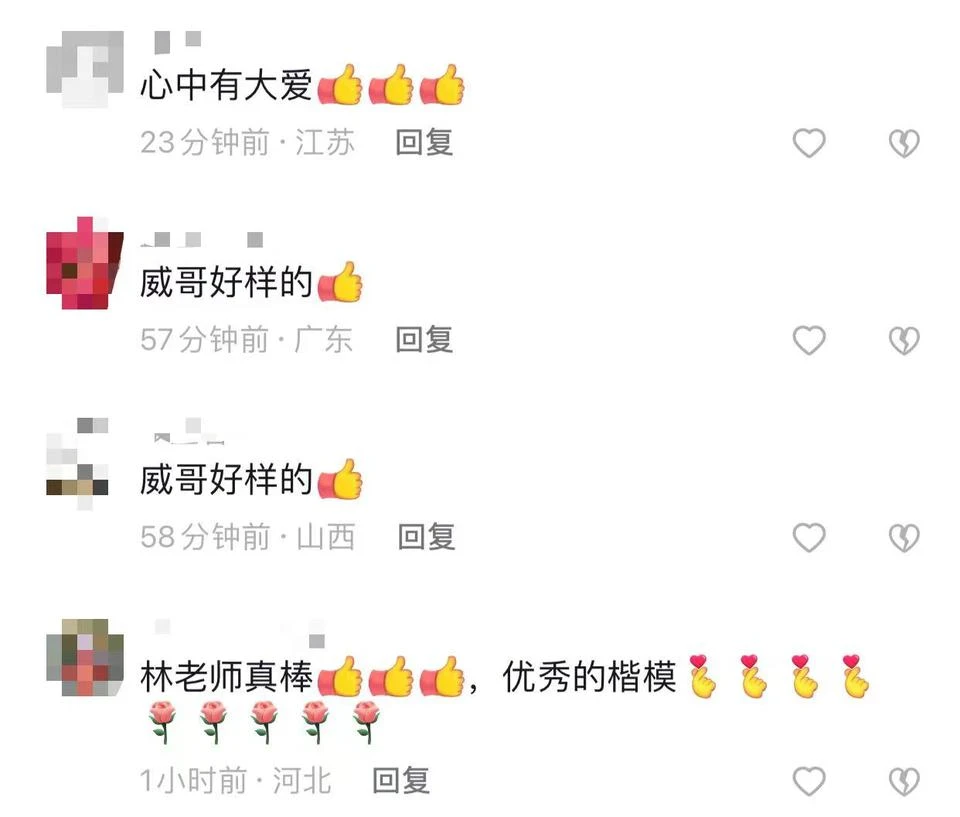Open the red pixelated avatar of 广东 commenter
This screenshot has height=817, width=960.
85,263
